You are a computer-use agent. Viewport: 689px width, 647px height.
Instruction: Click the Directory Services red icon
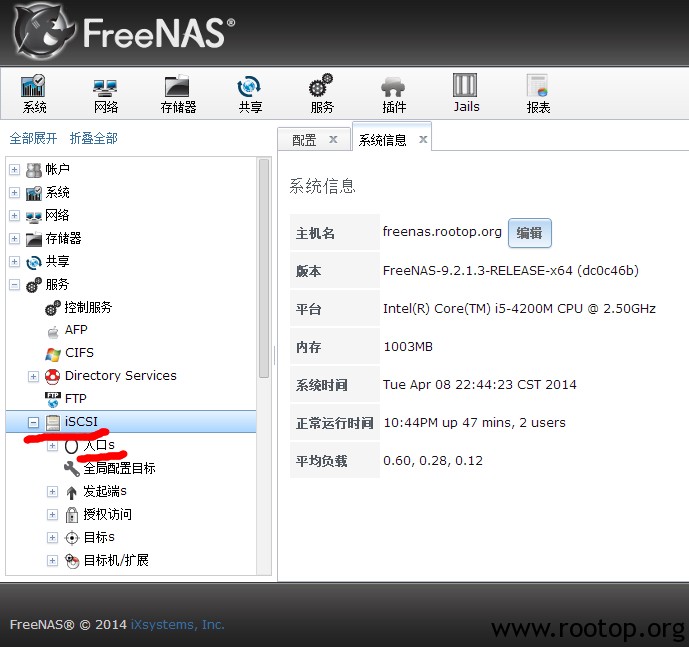(53, 377)
